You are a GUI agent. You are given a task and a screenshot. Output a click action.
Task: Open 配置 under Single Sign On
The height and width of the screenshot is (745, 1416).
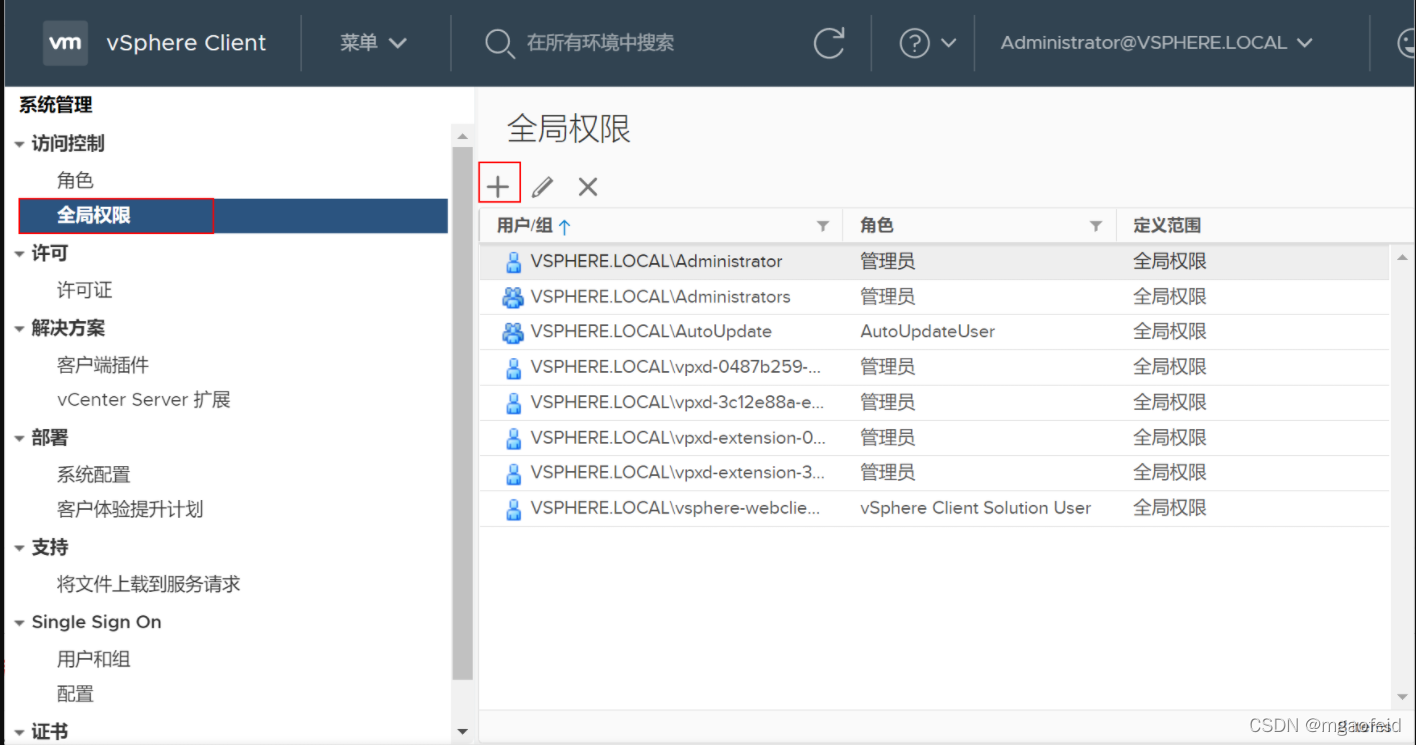(75, 694)
